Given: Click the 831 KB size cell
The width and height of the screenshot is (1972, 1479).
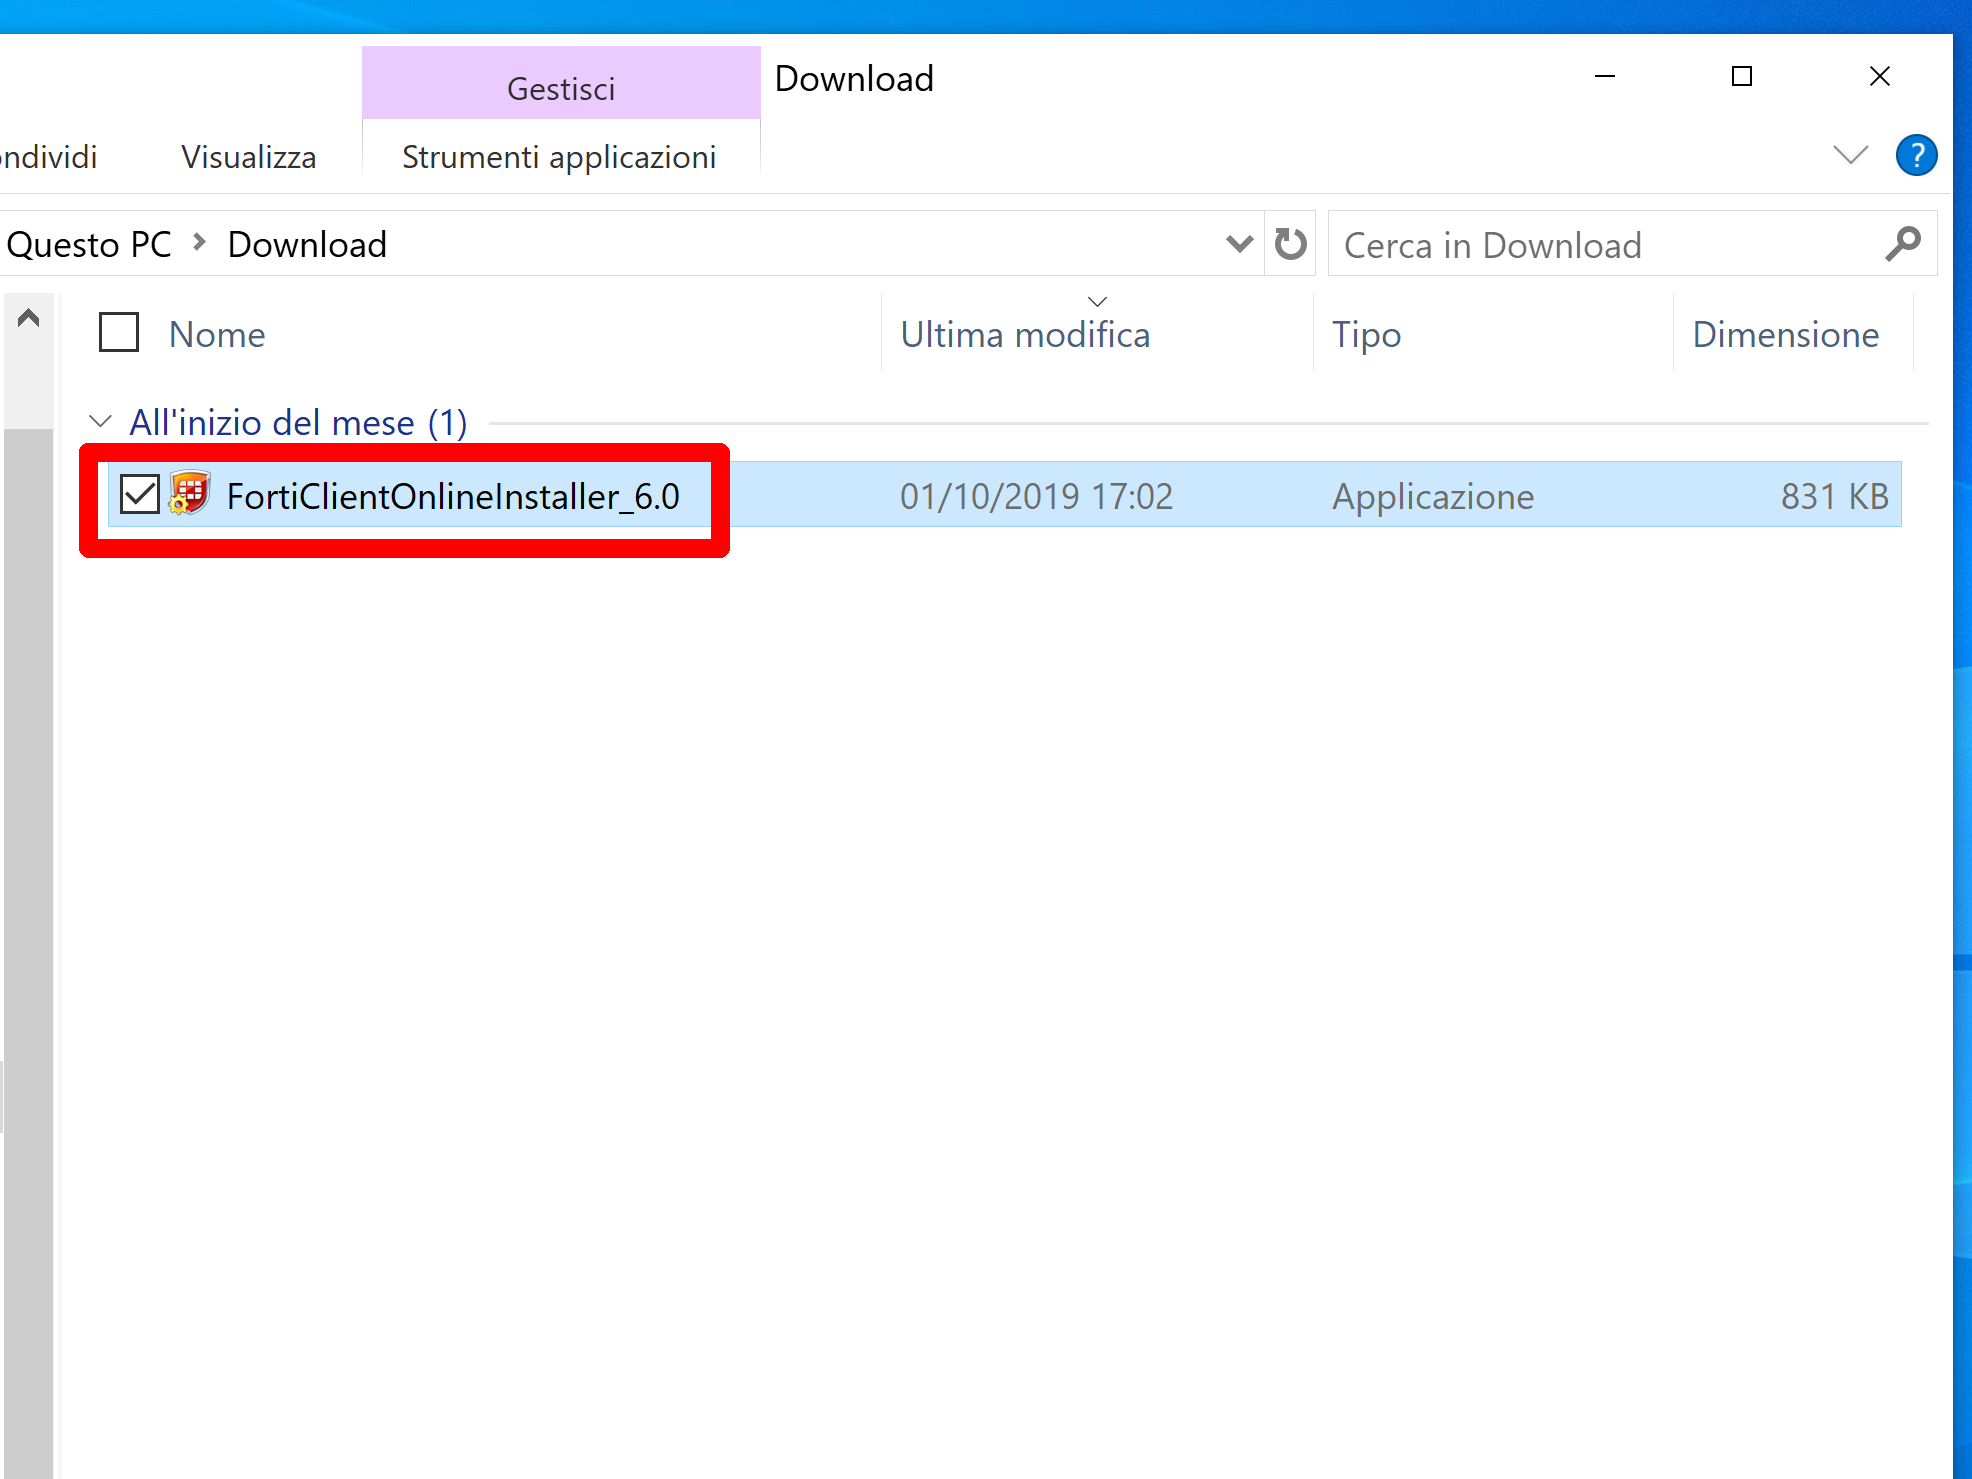Looking at the screenshot, I should (1834, 496).
